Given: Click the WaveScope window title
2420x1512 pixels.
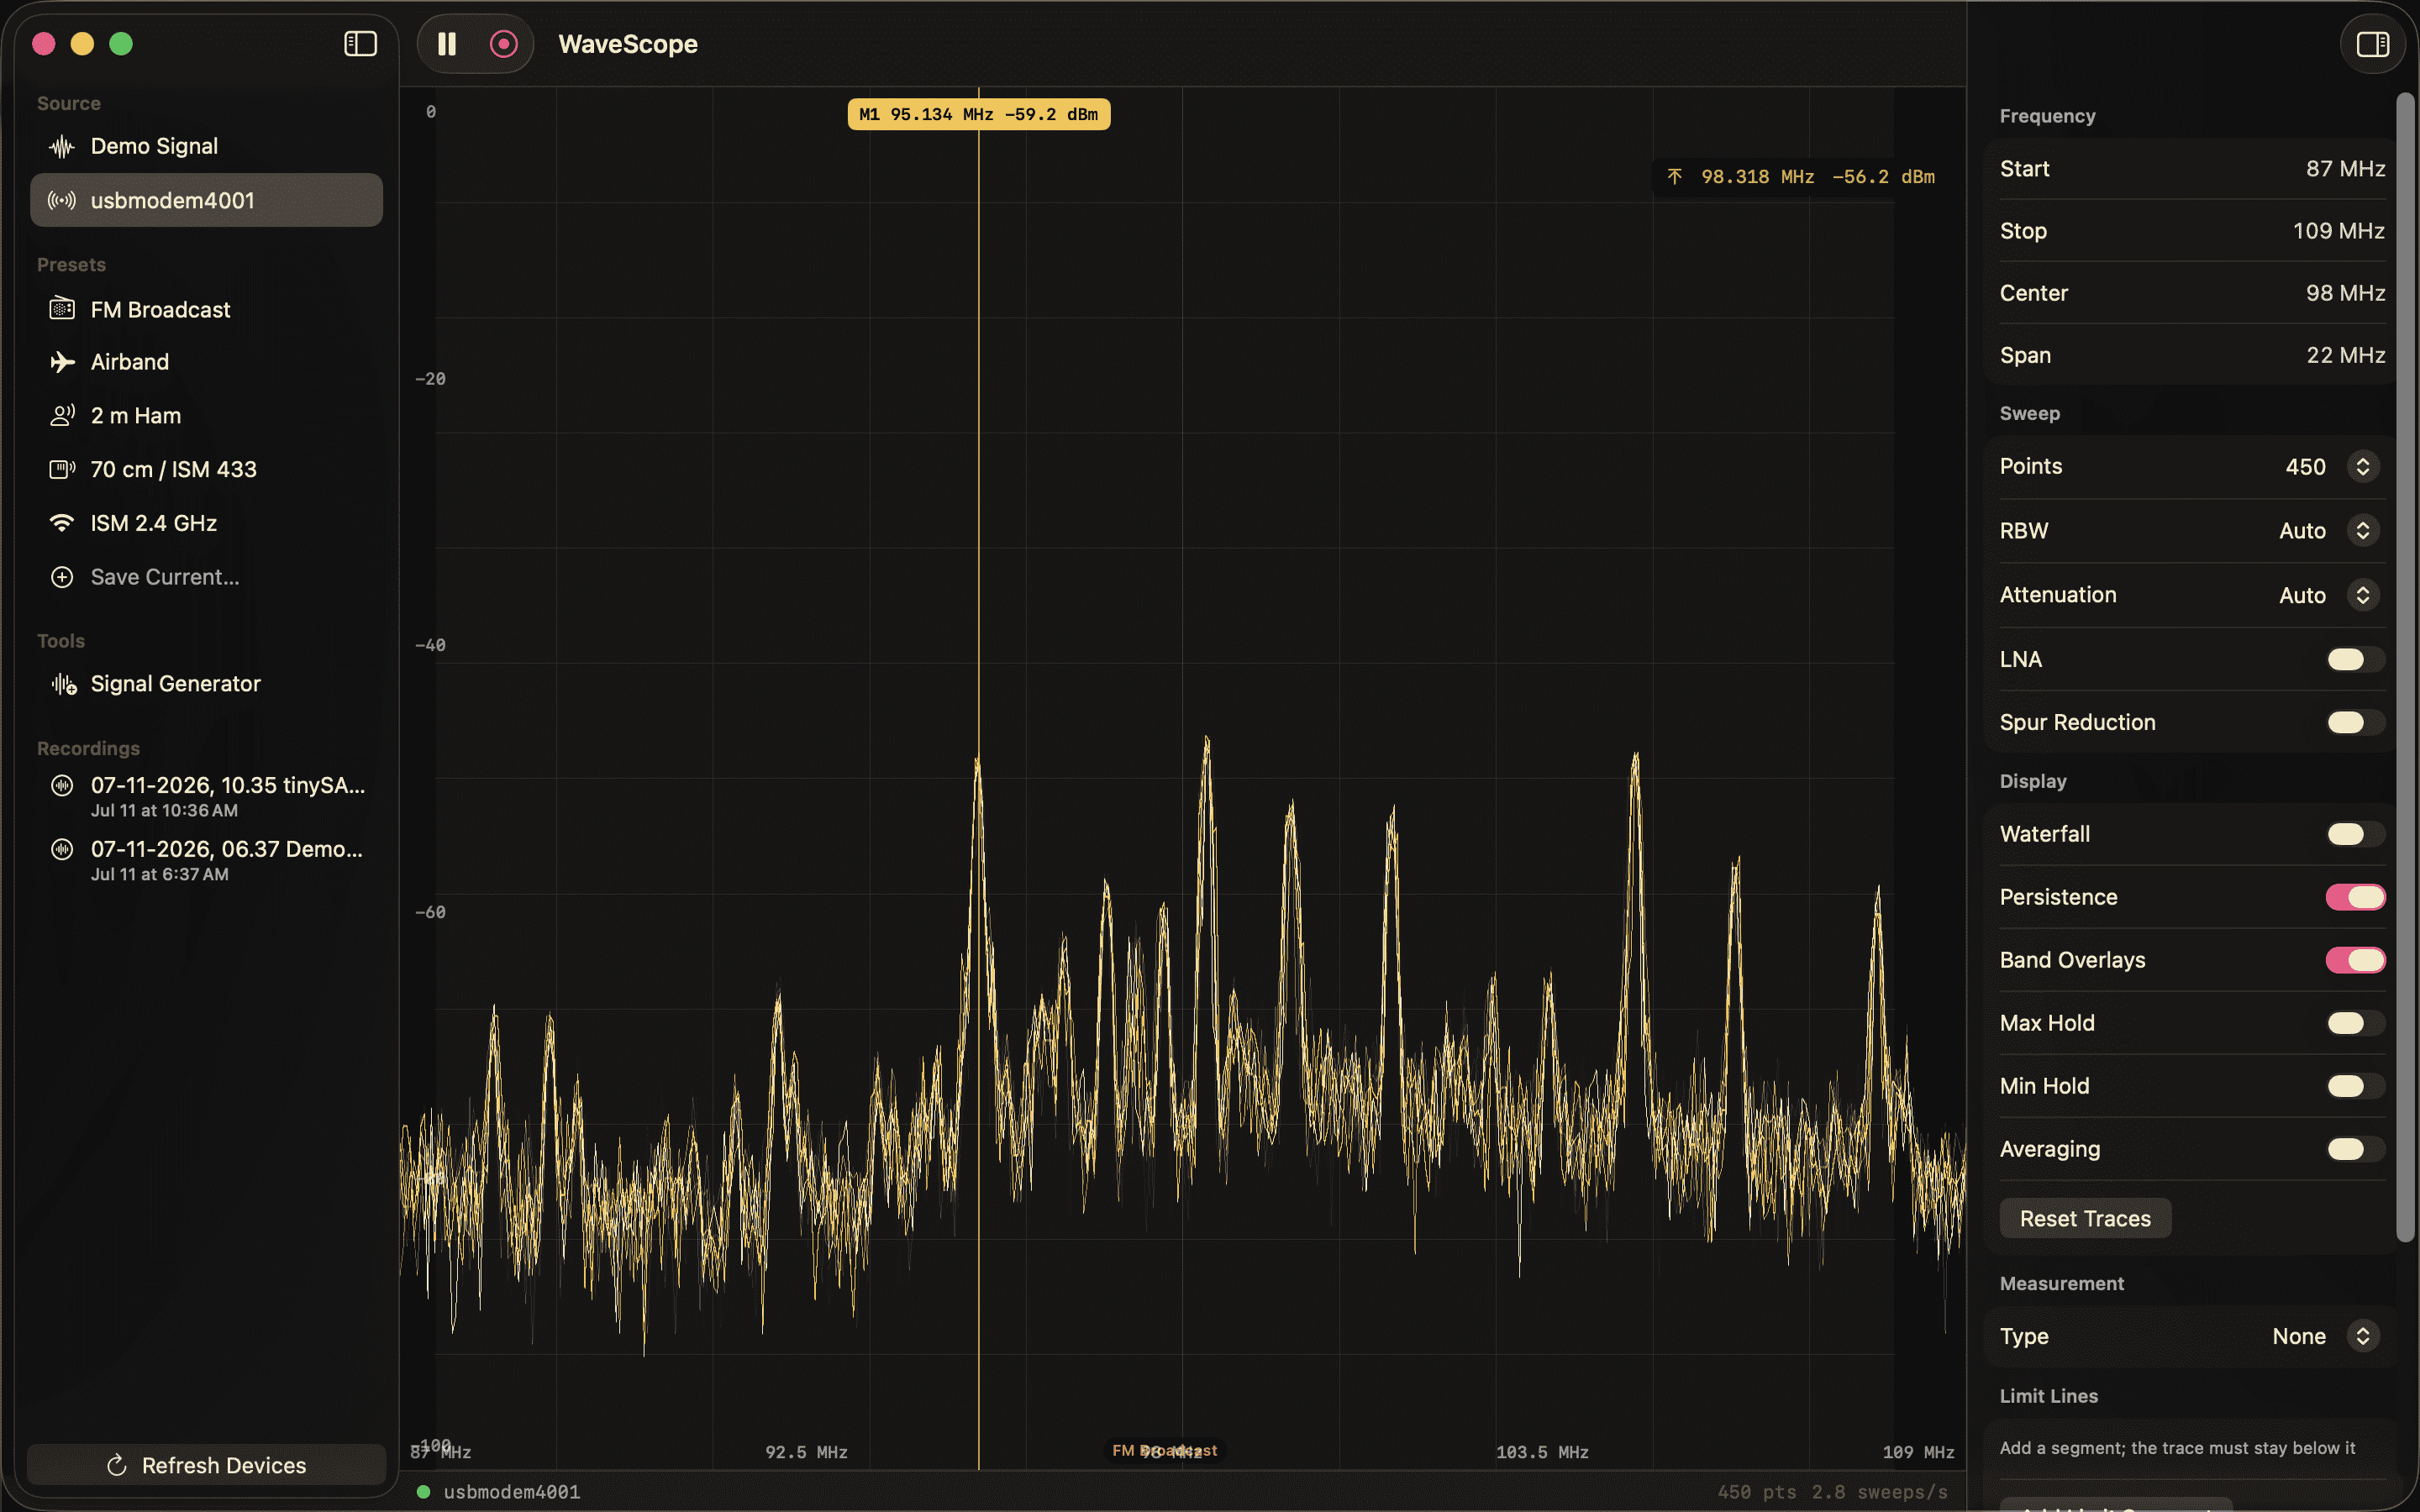Looking at the screenshot, I should click(x=628, y=44).
